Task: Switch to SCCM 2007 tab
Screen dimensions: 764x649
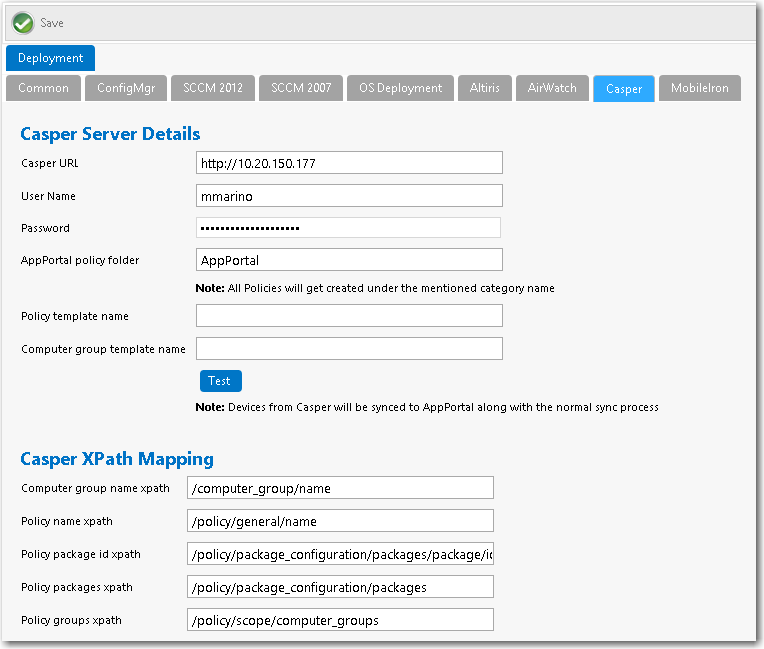Action: tap(301, 88)
